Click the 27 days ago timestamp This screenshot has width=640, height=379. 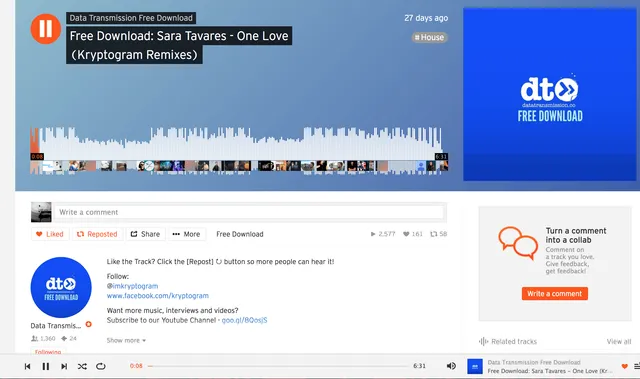click(x=426, y=18)
